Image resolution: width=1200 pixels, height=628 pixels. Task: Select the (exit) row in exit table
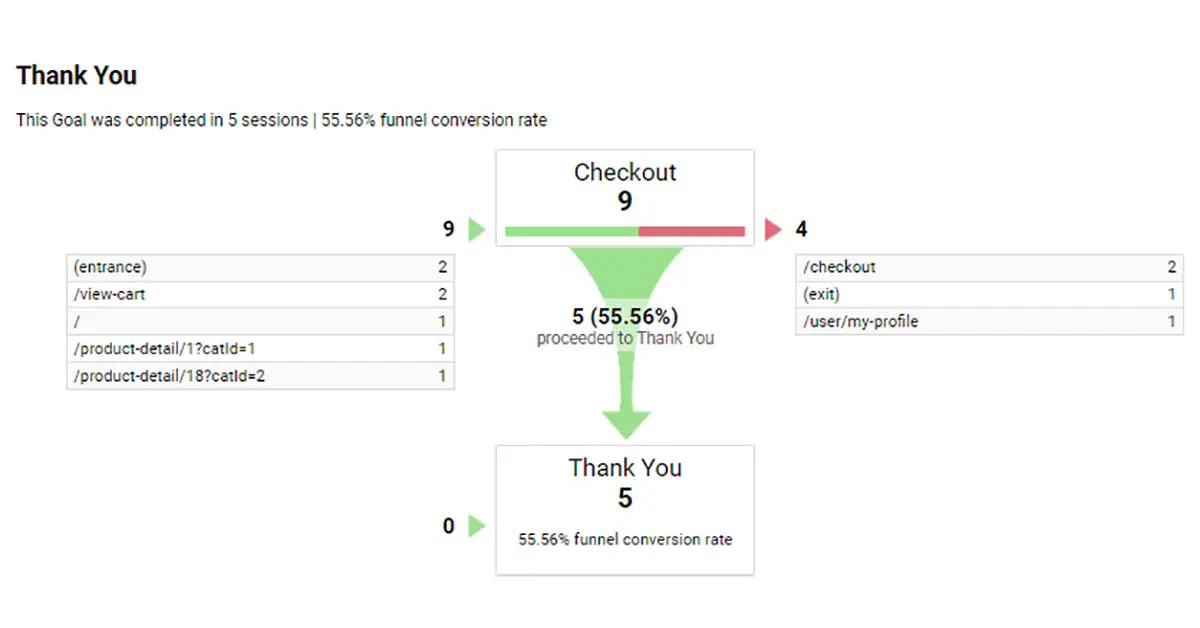pyautogui.click(x=989, y=294)
